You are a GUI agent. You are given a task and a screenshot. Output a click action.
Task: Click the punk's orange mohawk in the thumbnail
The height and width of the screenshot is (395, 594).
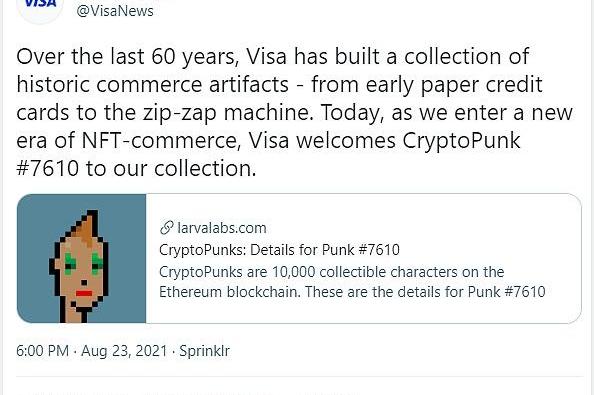[86, 228]
